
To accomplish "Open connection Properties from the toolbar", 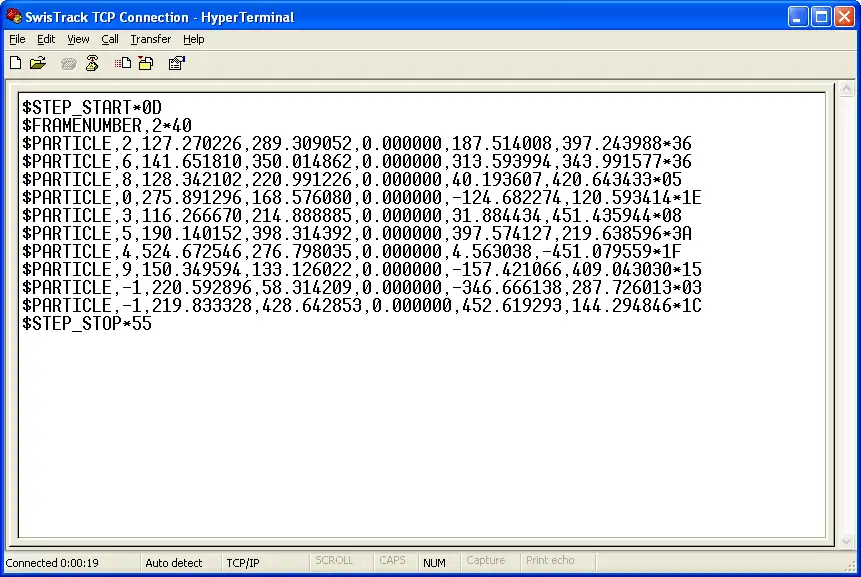I will point(176,62).
